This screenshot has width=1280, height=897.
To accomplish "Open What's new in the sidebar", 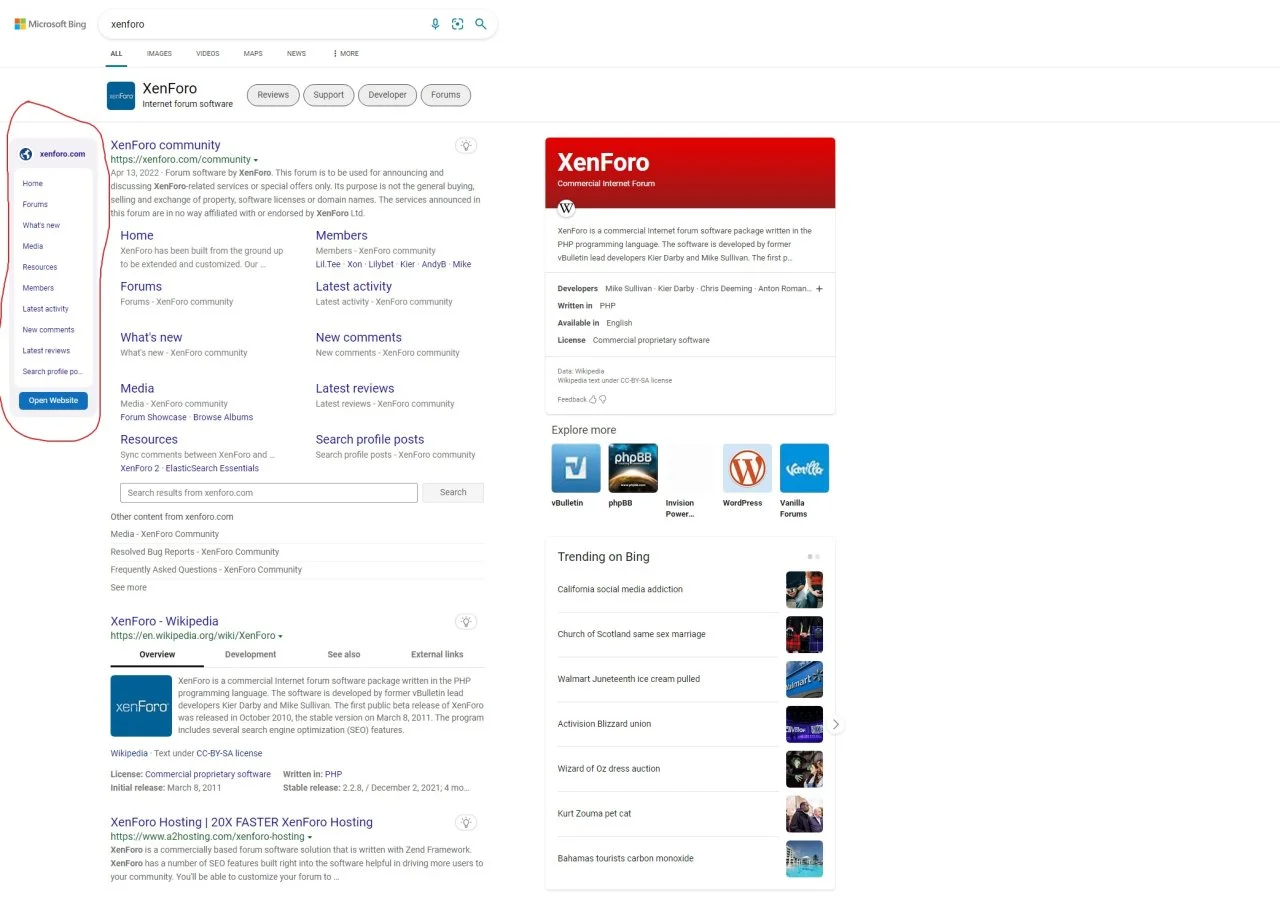I will click(x=41, y=225).
